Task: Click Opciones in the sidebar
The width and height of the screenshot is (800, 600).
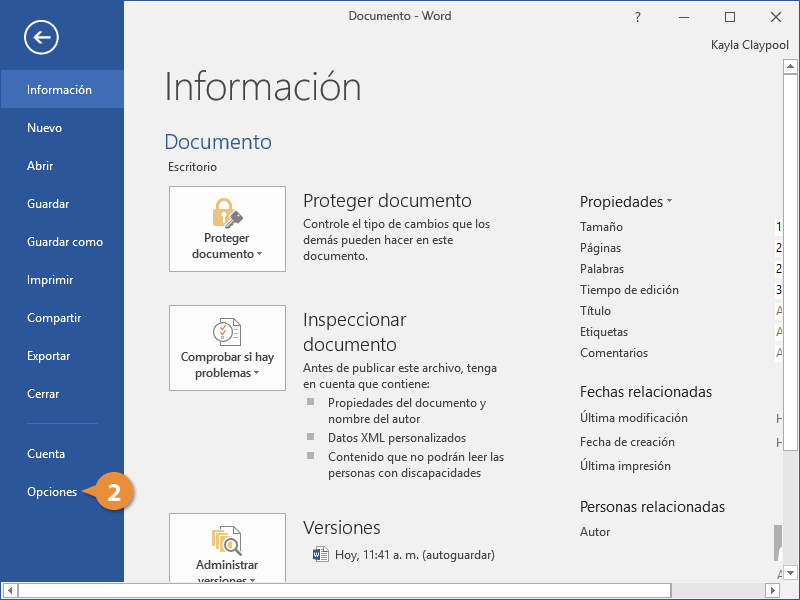Action: pos(52,492)
